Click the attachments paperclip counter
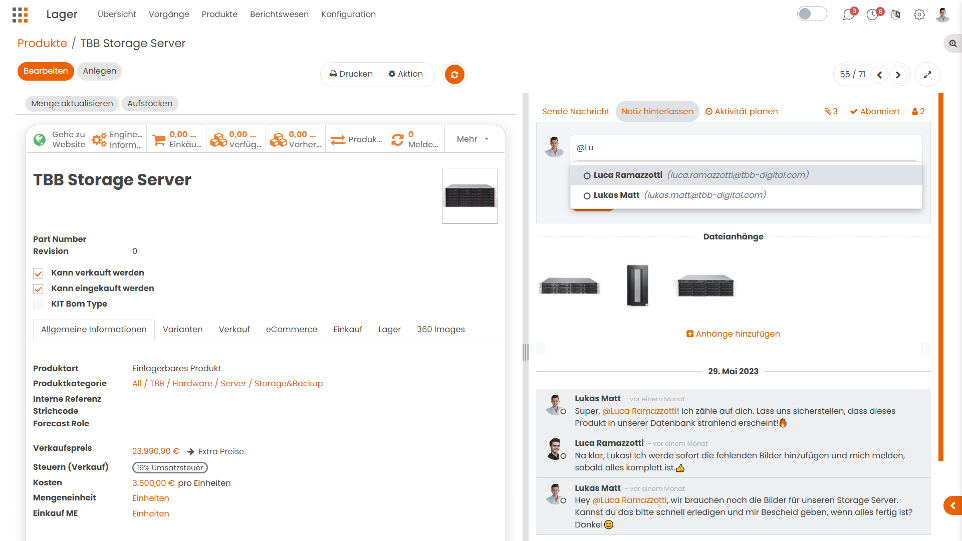The width and height of the screenshot is (962, 541). click(831, 112)
